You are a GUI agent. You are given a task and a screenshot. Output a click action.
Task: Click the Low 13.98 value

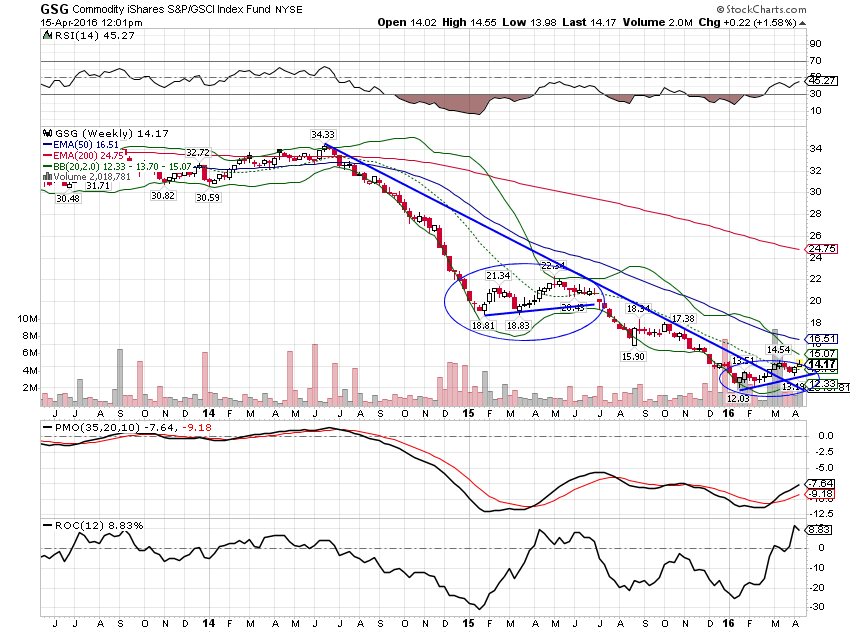529,22
